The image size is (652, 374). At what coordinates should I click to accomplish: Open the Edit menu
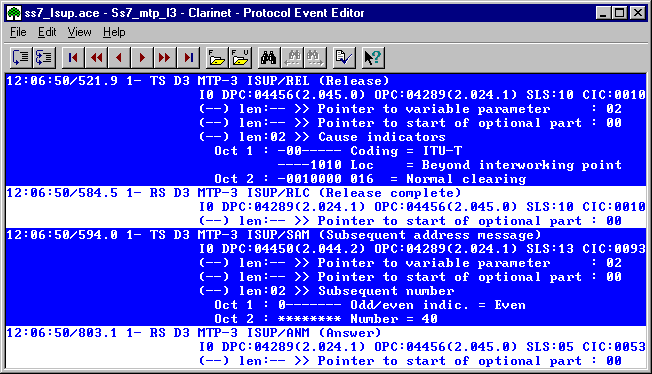(47, 32)
